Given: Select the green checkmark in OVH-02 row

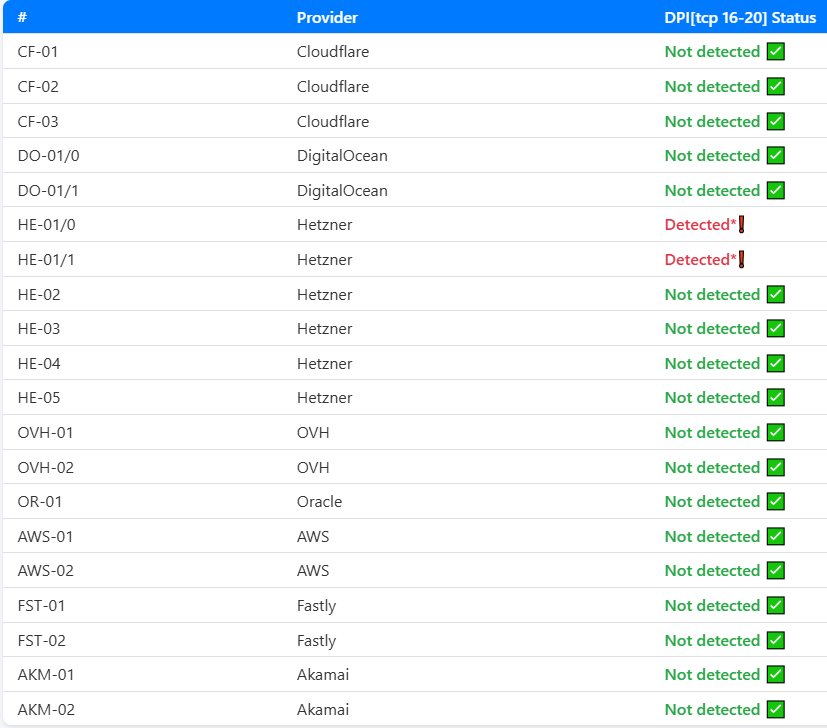Looking at the screenshot, I should [775, 467].
